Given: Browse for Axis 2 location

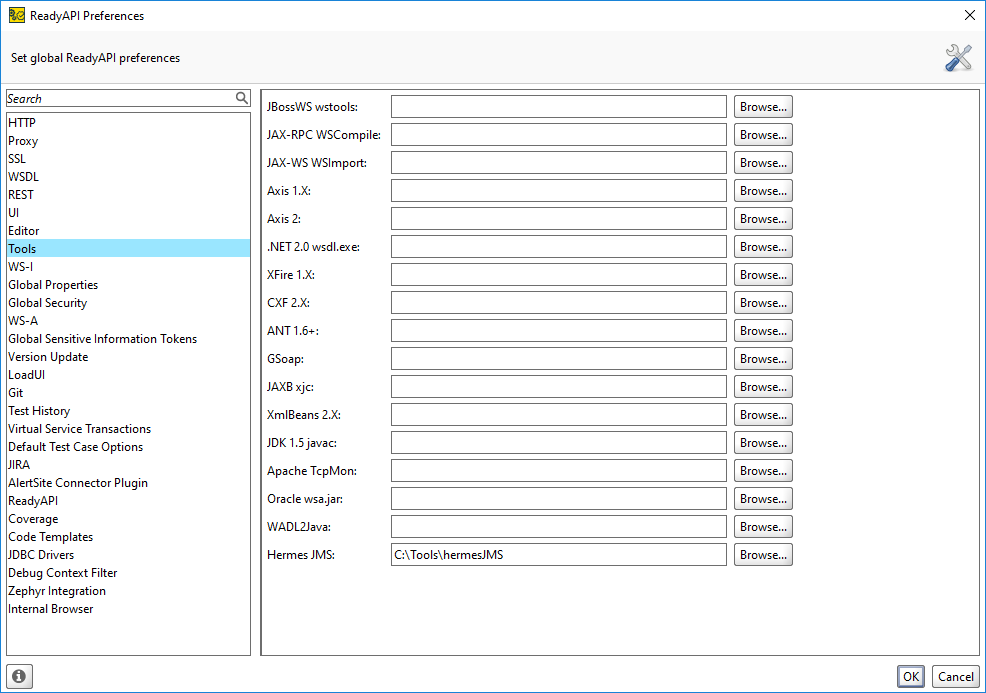Looking at the screenshot, I should [763, 219].
